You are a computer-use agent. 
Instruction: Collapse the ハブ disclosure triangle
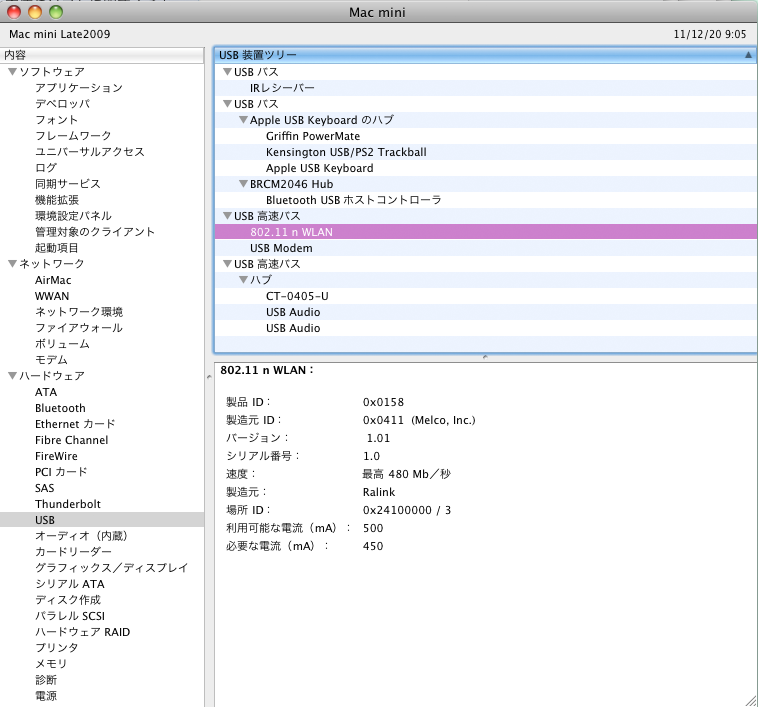(243, 280)
